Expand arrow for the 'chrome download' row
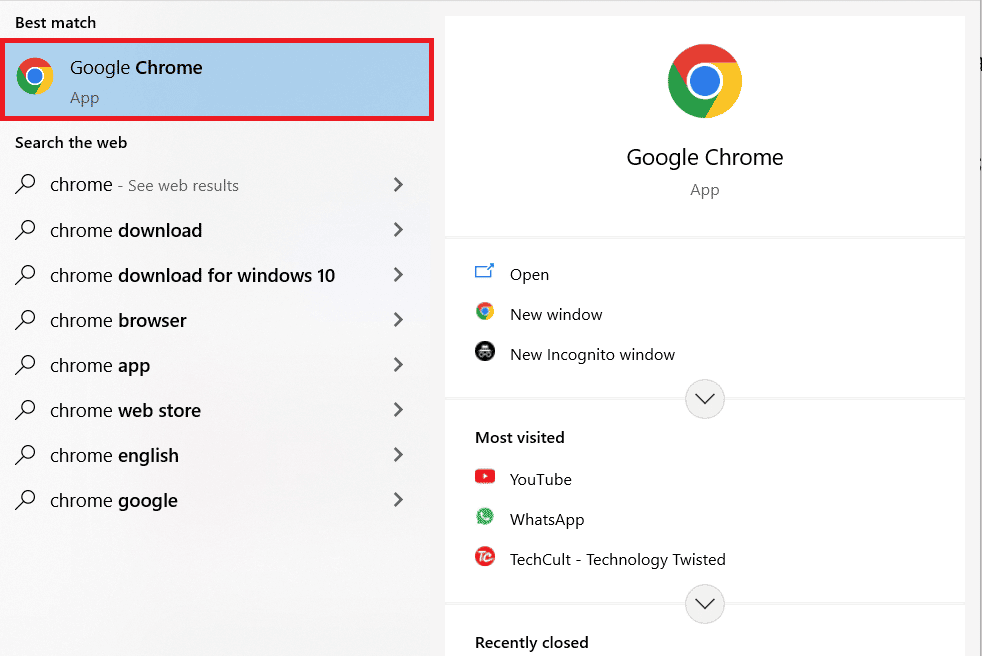This screenshot has width=982, height=656. [398, 229]
